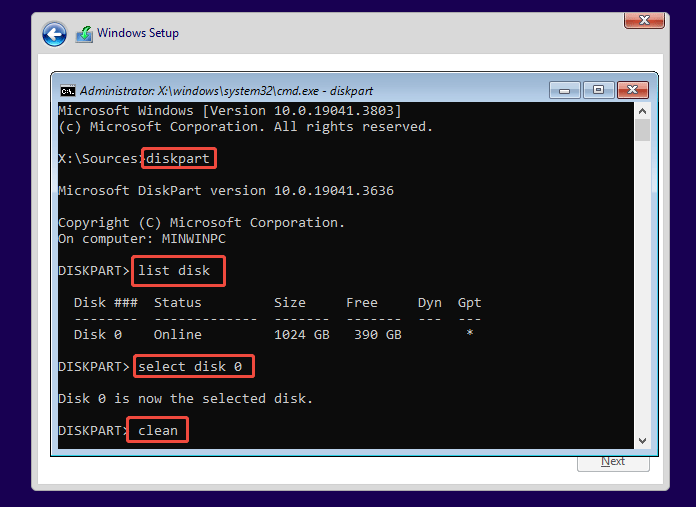
Task: Click the 'select disk 0' command text
Action: (190, 366)
